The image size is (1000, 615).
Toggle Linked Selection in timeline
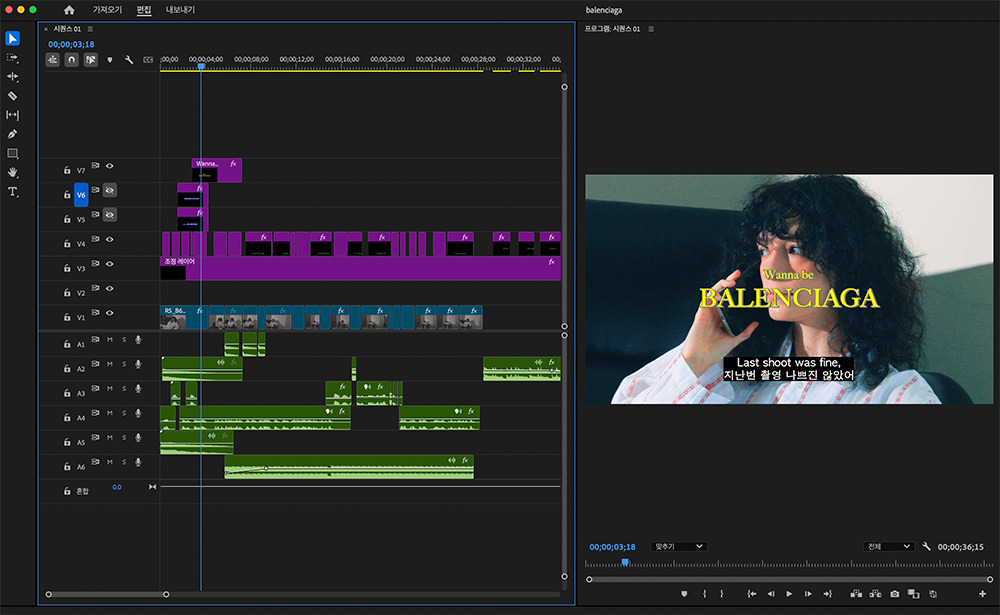point(91,59)
